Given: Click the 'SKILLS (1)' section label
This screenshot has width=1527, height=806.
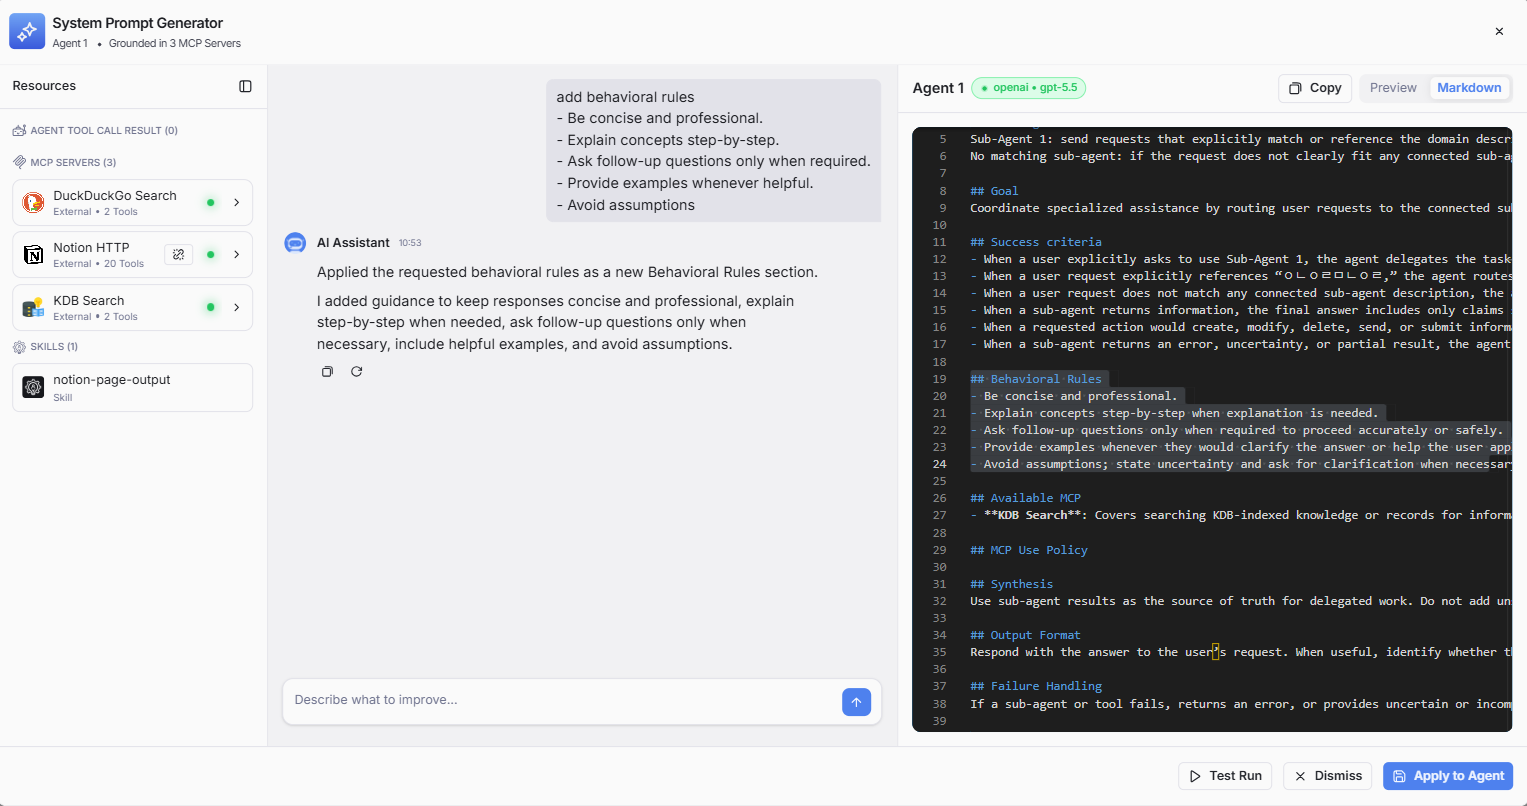Looking at the screenshot, I should [54, 347].
